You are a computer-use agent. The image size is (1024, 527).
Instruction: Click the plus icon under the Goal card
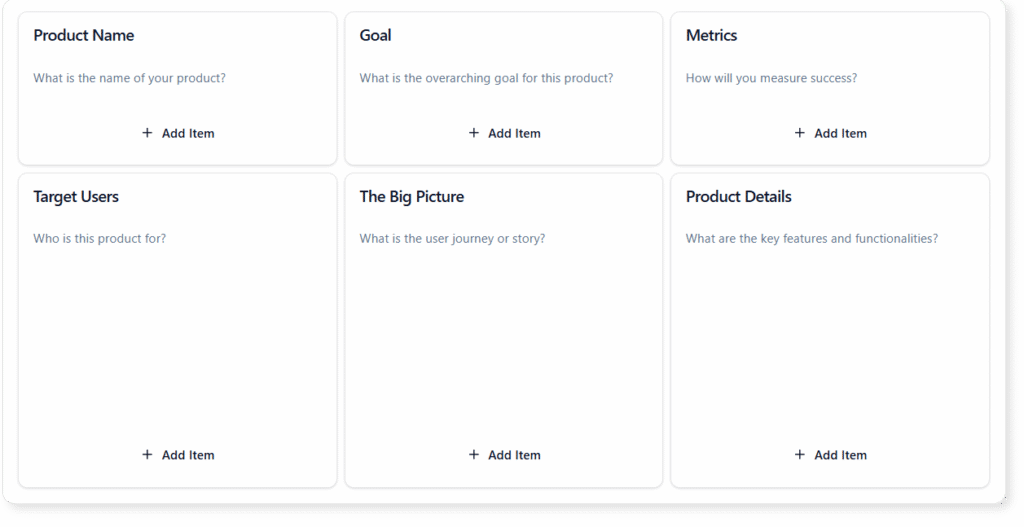coord(474,133)
